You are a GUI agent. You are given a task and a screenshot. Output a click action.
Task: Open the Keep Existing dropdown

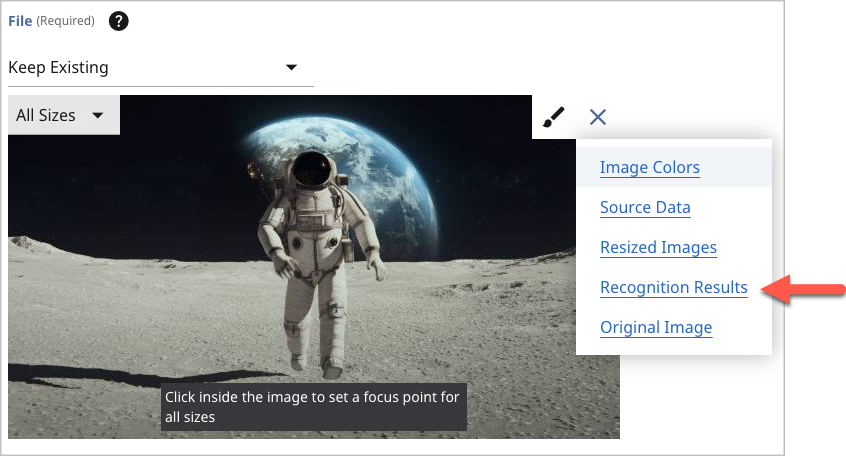(x=161, y=68)
